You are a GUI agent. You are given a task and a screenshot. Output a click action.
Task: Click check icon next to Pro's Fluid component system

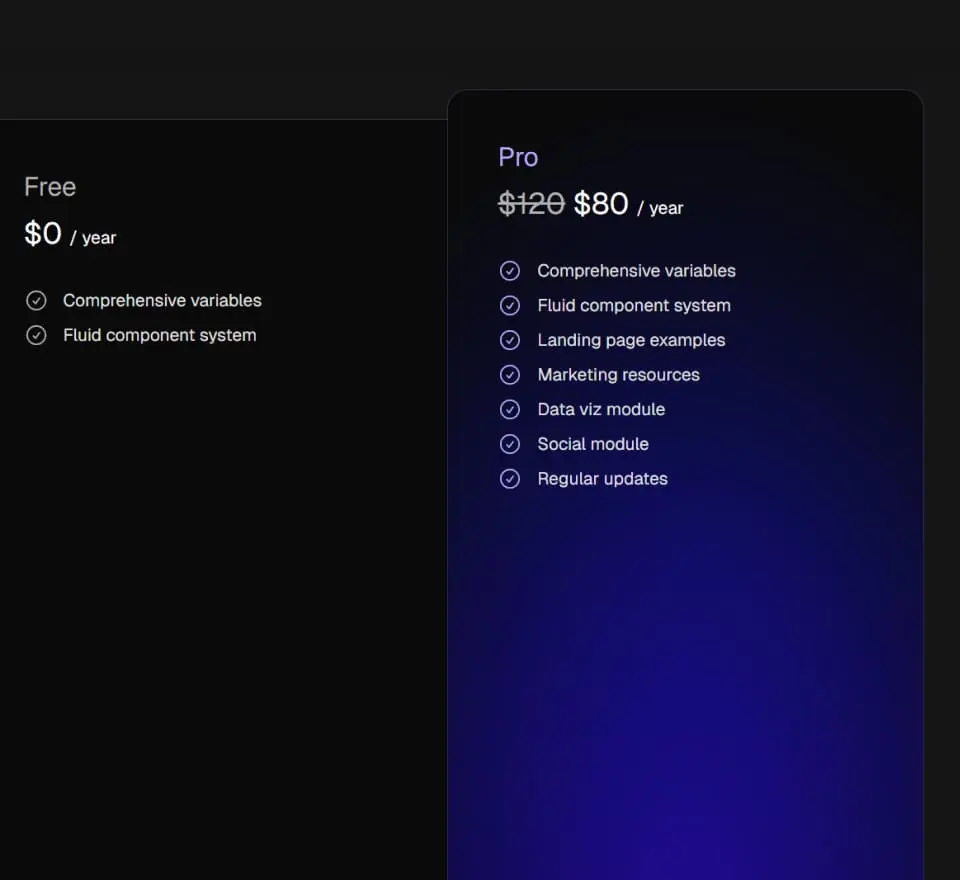coord(510,306)
